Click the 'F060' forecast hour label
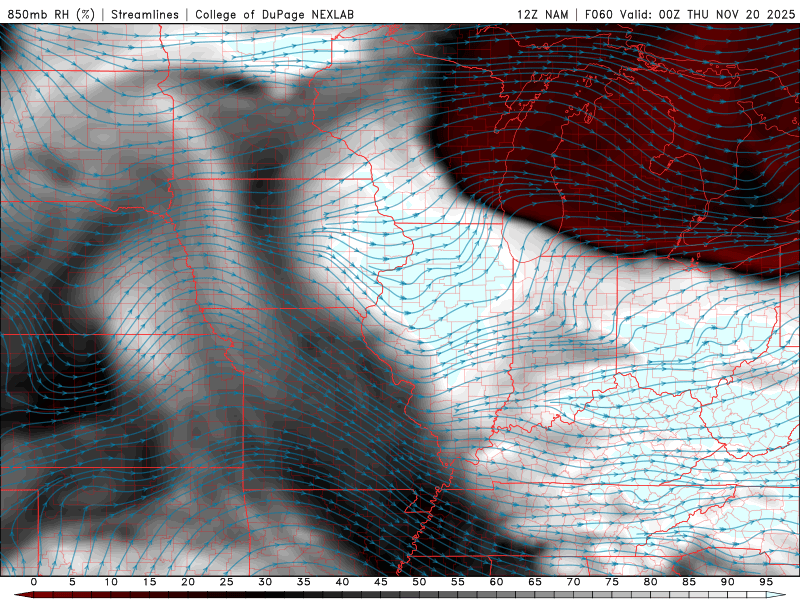The height and width of the screenshot is (600, 800). [x=598, y=14]
